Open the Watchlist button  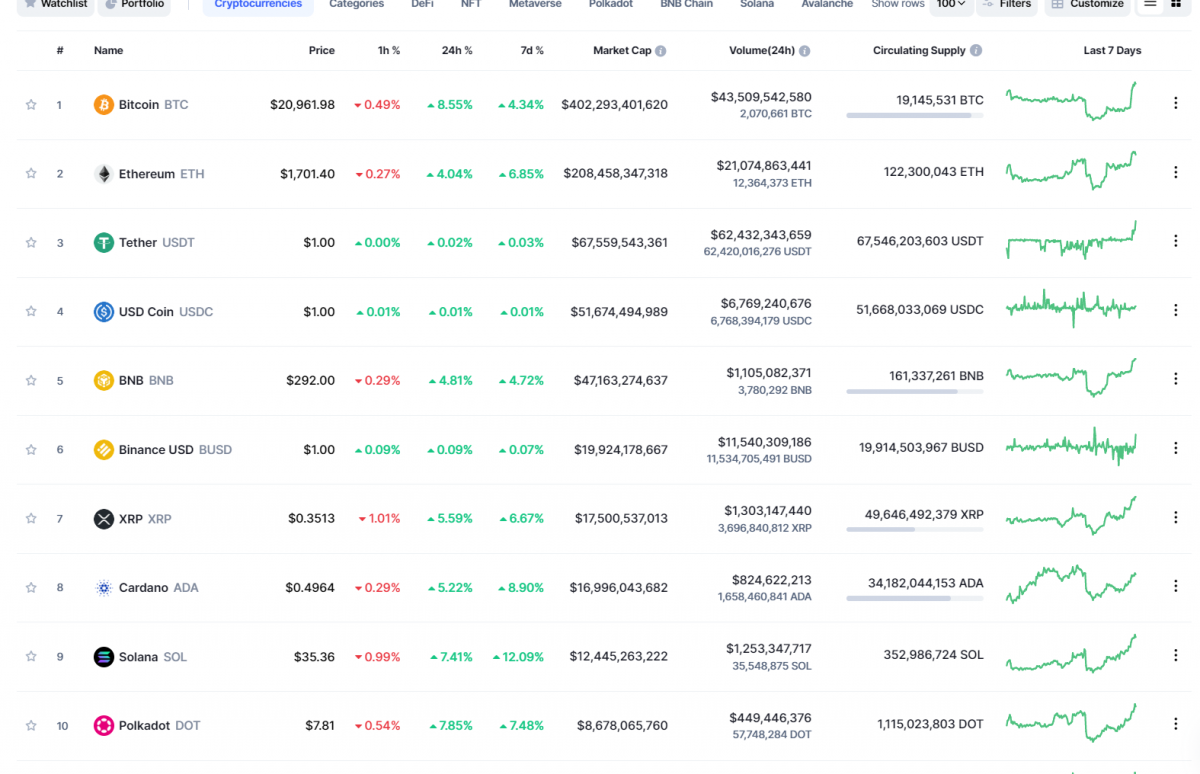[x=56, y=5]
